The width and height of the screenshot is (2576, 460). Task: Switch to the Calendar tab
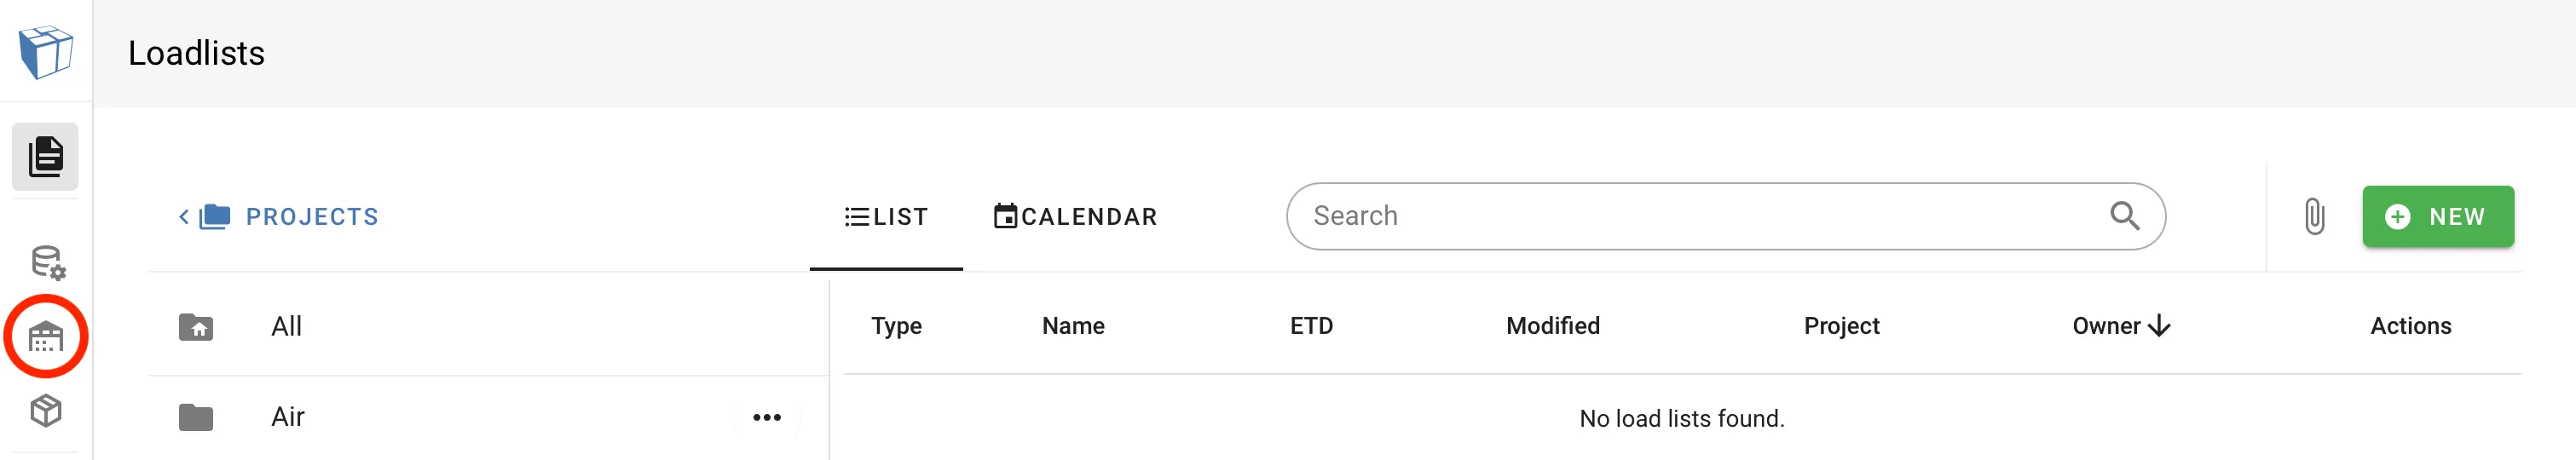(1075, 217)
